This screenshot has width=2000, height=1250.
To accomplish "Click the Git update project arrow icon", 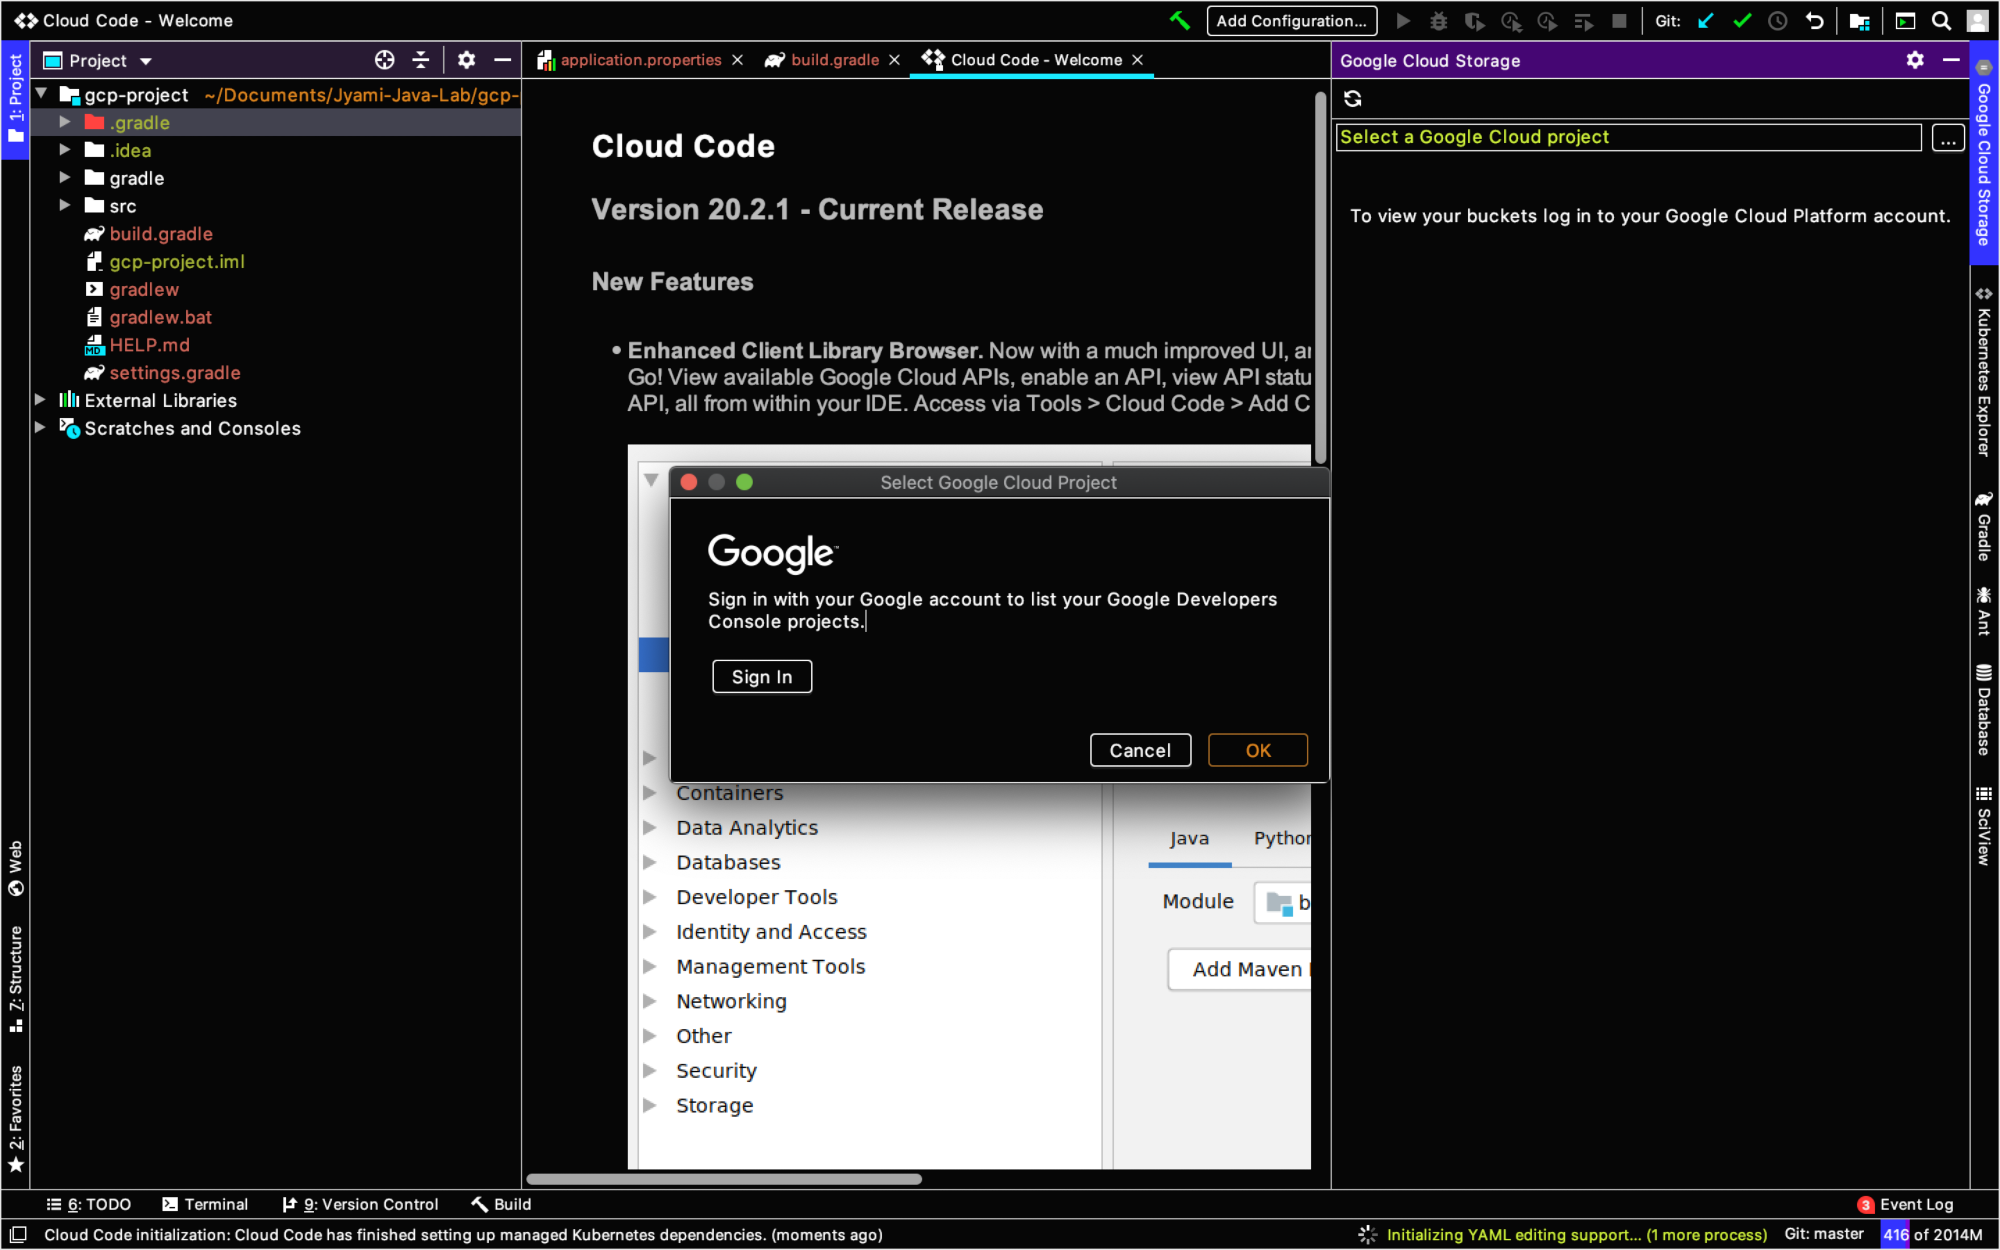I will (x=1706, y=20).
